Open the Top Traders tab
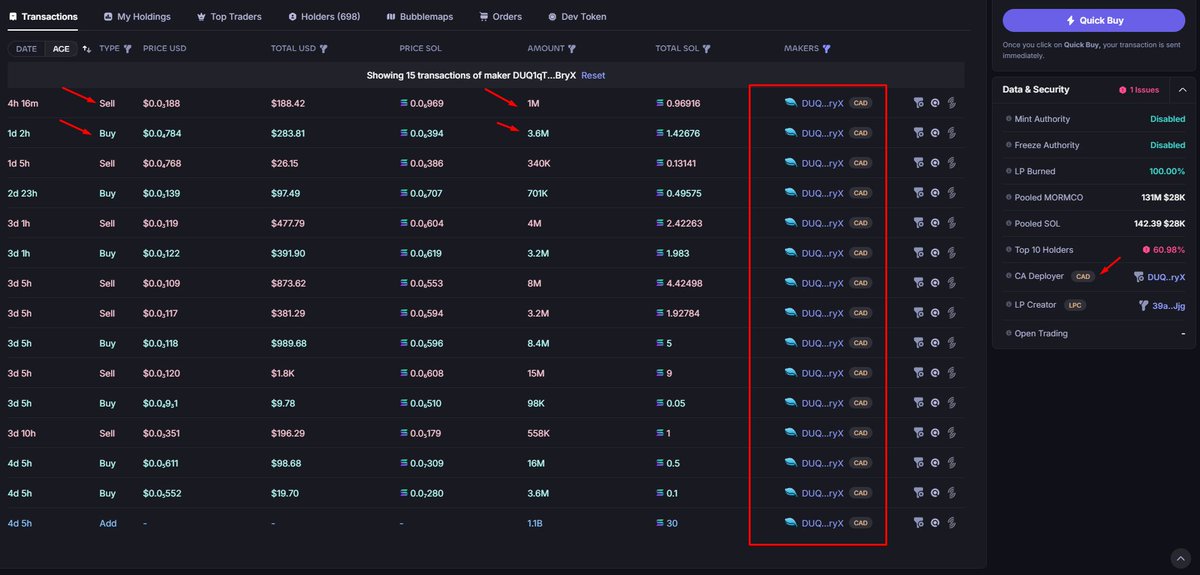 [x=229, y=16]
